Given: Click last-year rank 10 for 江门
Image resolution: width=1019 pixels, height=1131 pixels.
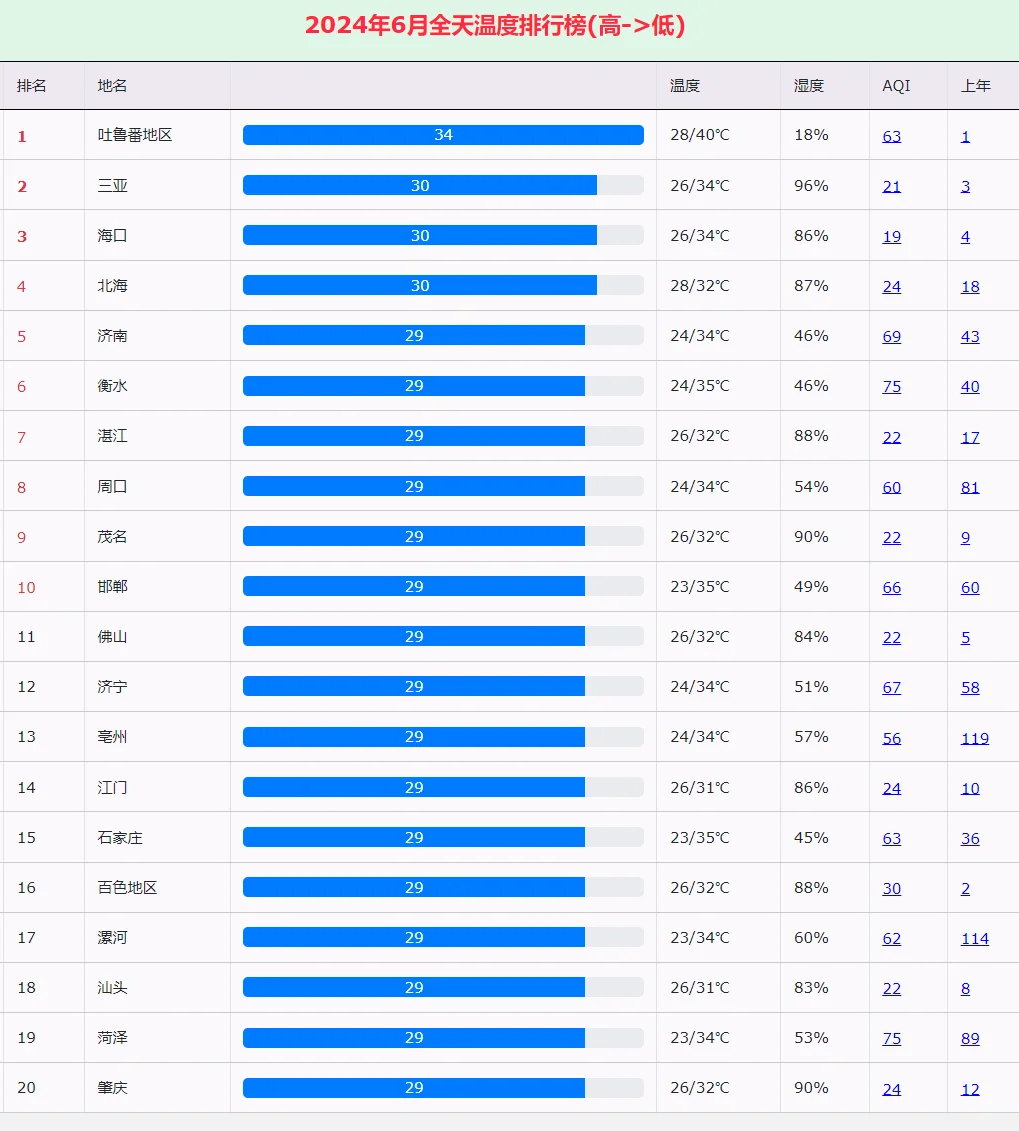Looking at the screenshot, I should (970, 788).
